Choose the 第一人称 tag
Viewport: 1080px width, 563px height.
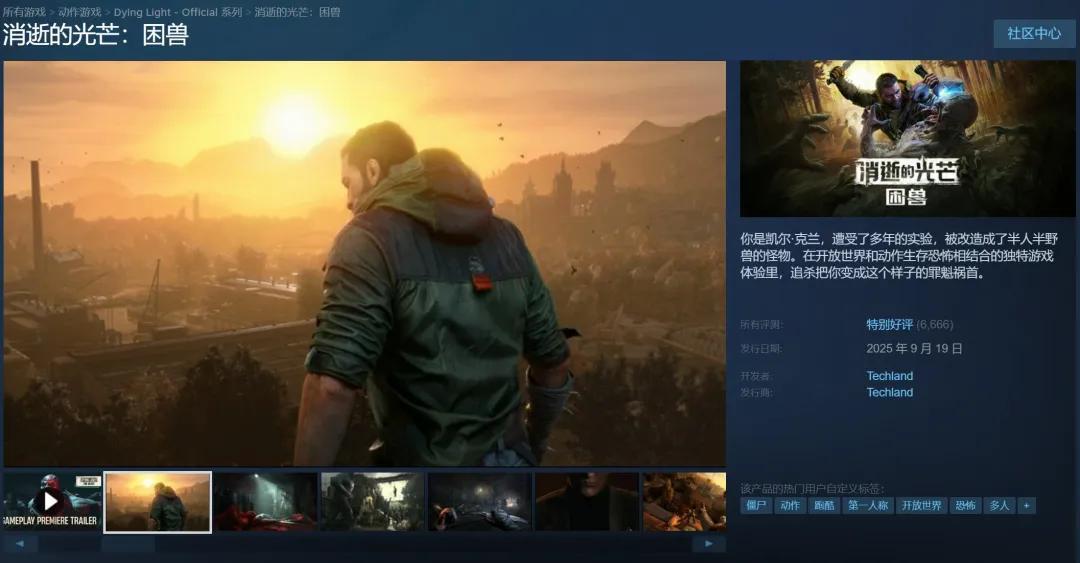[867, 506]
